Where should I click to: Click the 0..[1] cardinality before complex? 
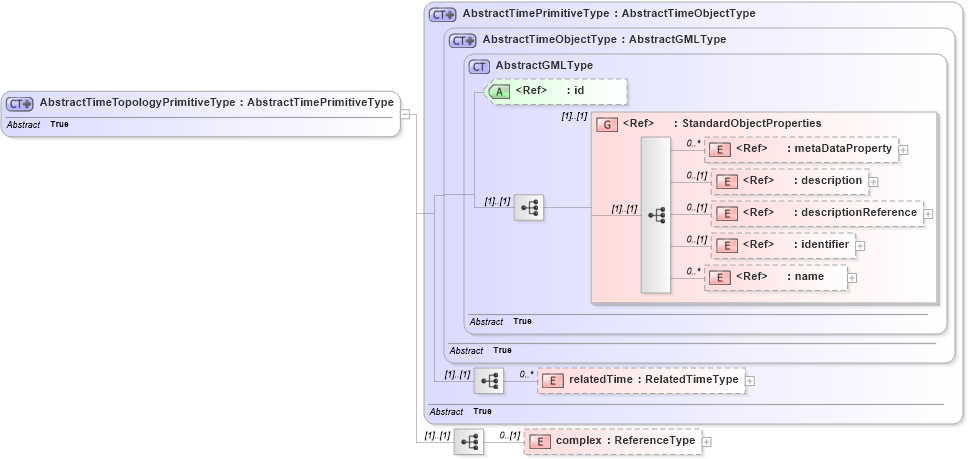click(510, 435)
